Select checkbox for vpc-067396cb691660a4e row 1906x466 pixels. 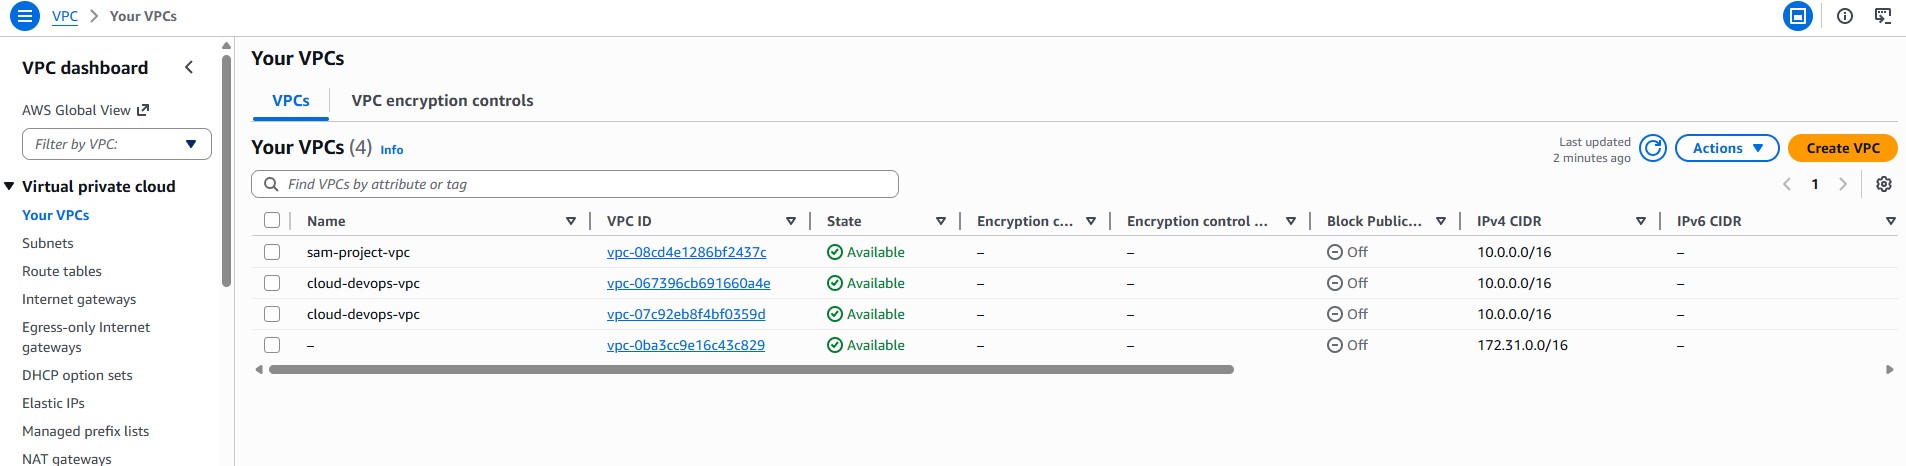click(x=272, y=283)
